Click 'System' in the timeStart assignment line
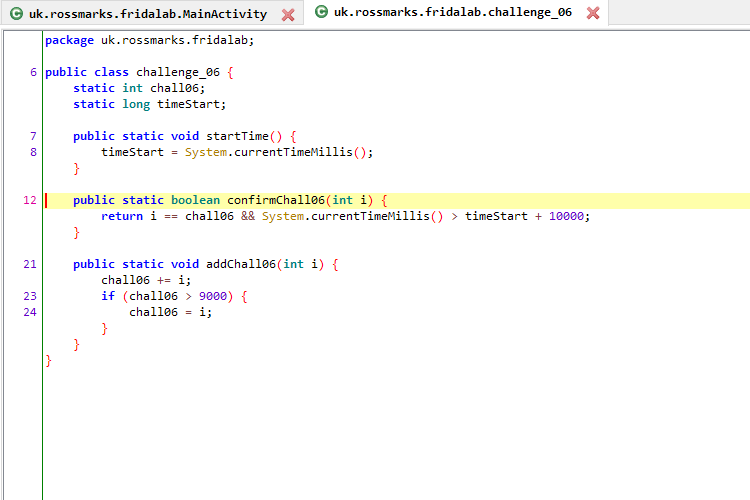This screenshot has width=750, height=500. point(206,152)
